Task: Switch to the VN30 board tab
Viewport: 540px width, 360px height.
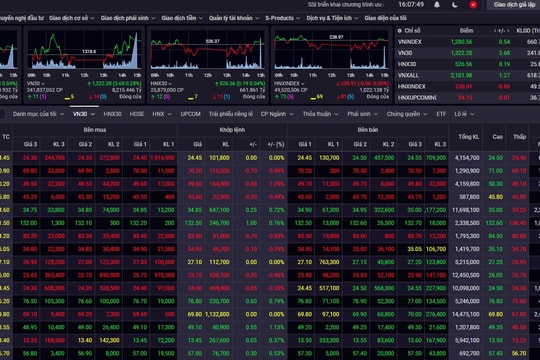Action: tap(83, 114)
